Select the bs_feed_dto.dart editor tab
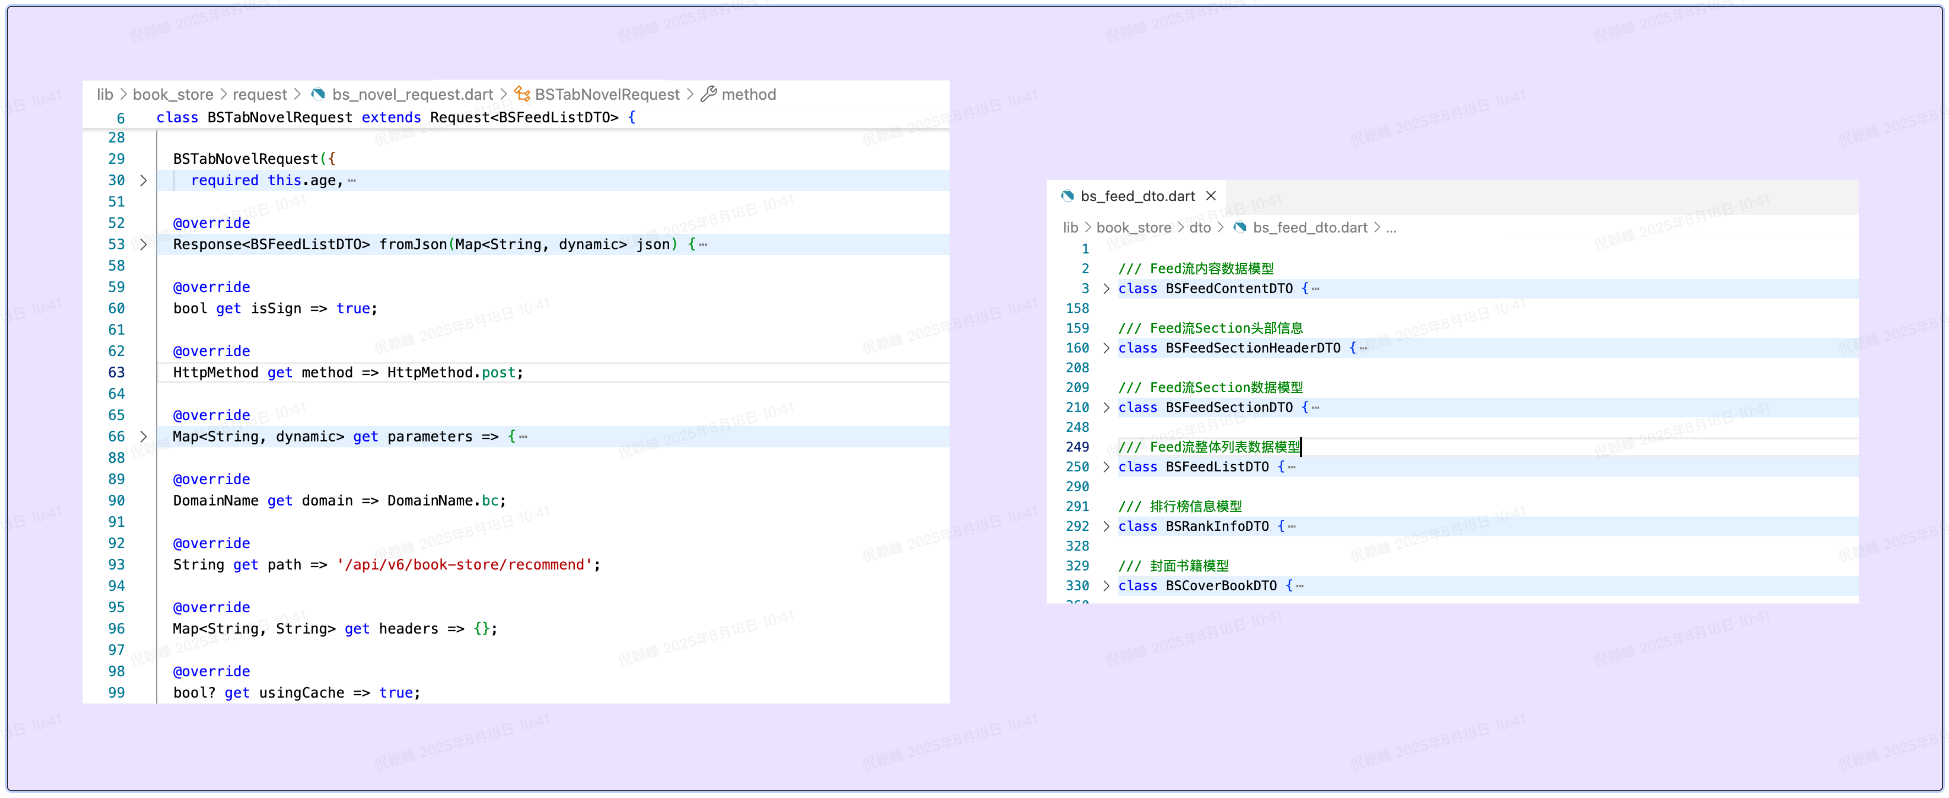1949x798 pixels. point(1137,196)
